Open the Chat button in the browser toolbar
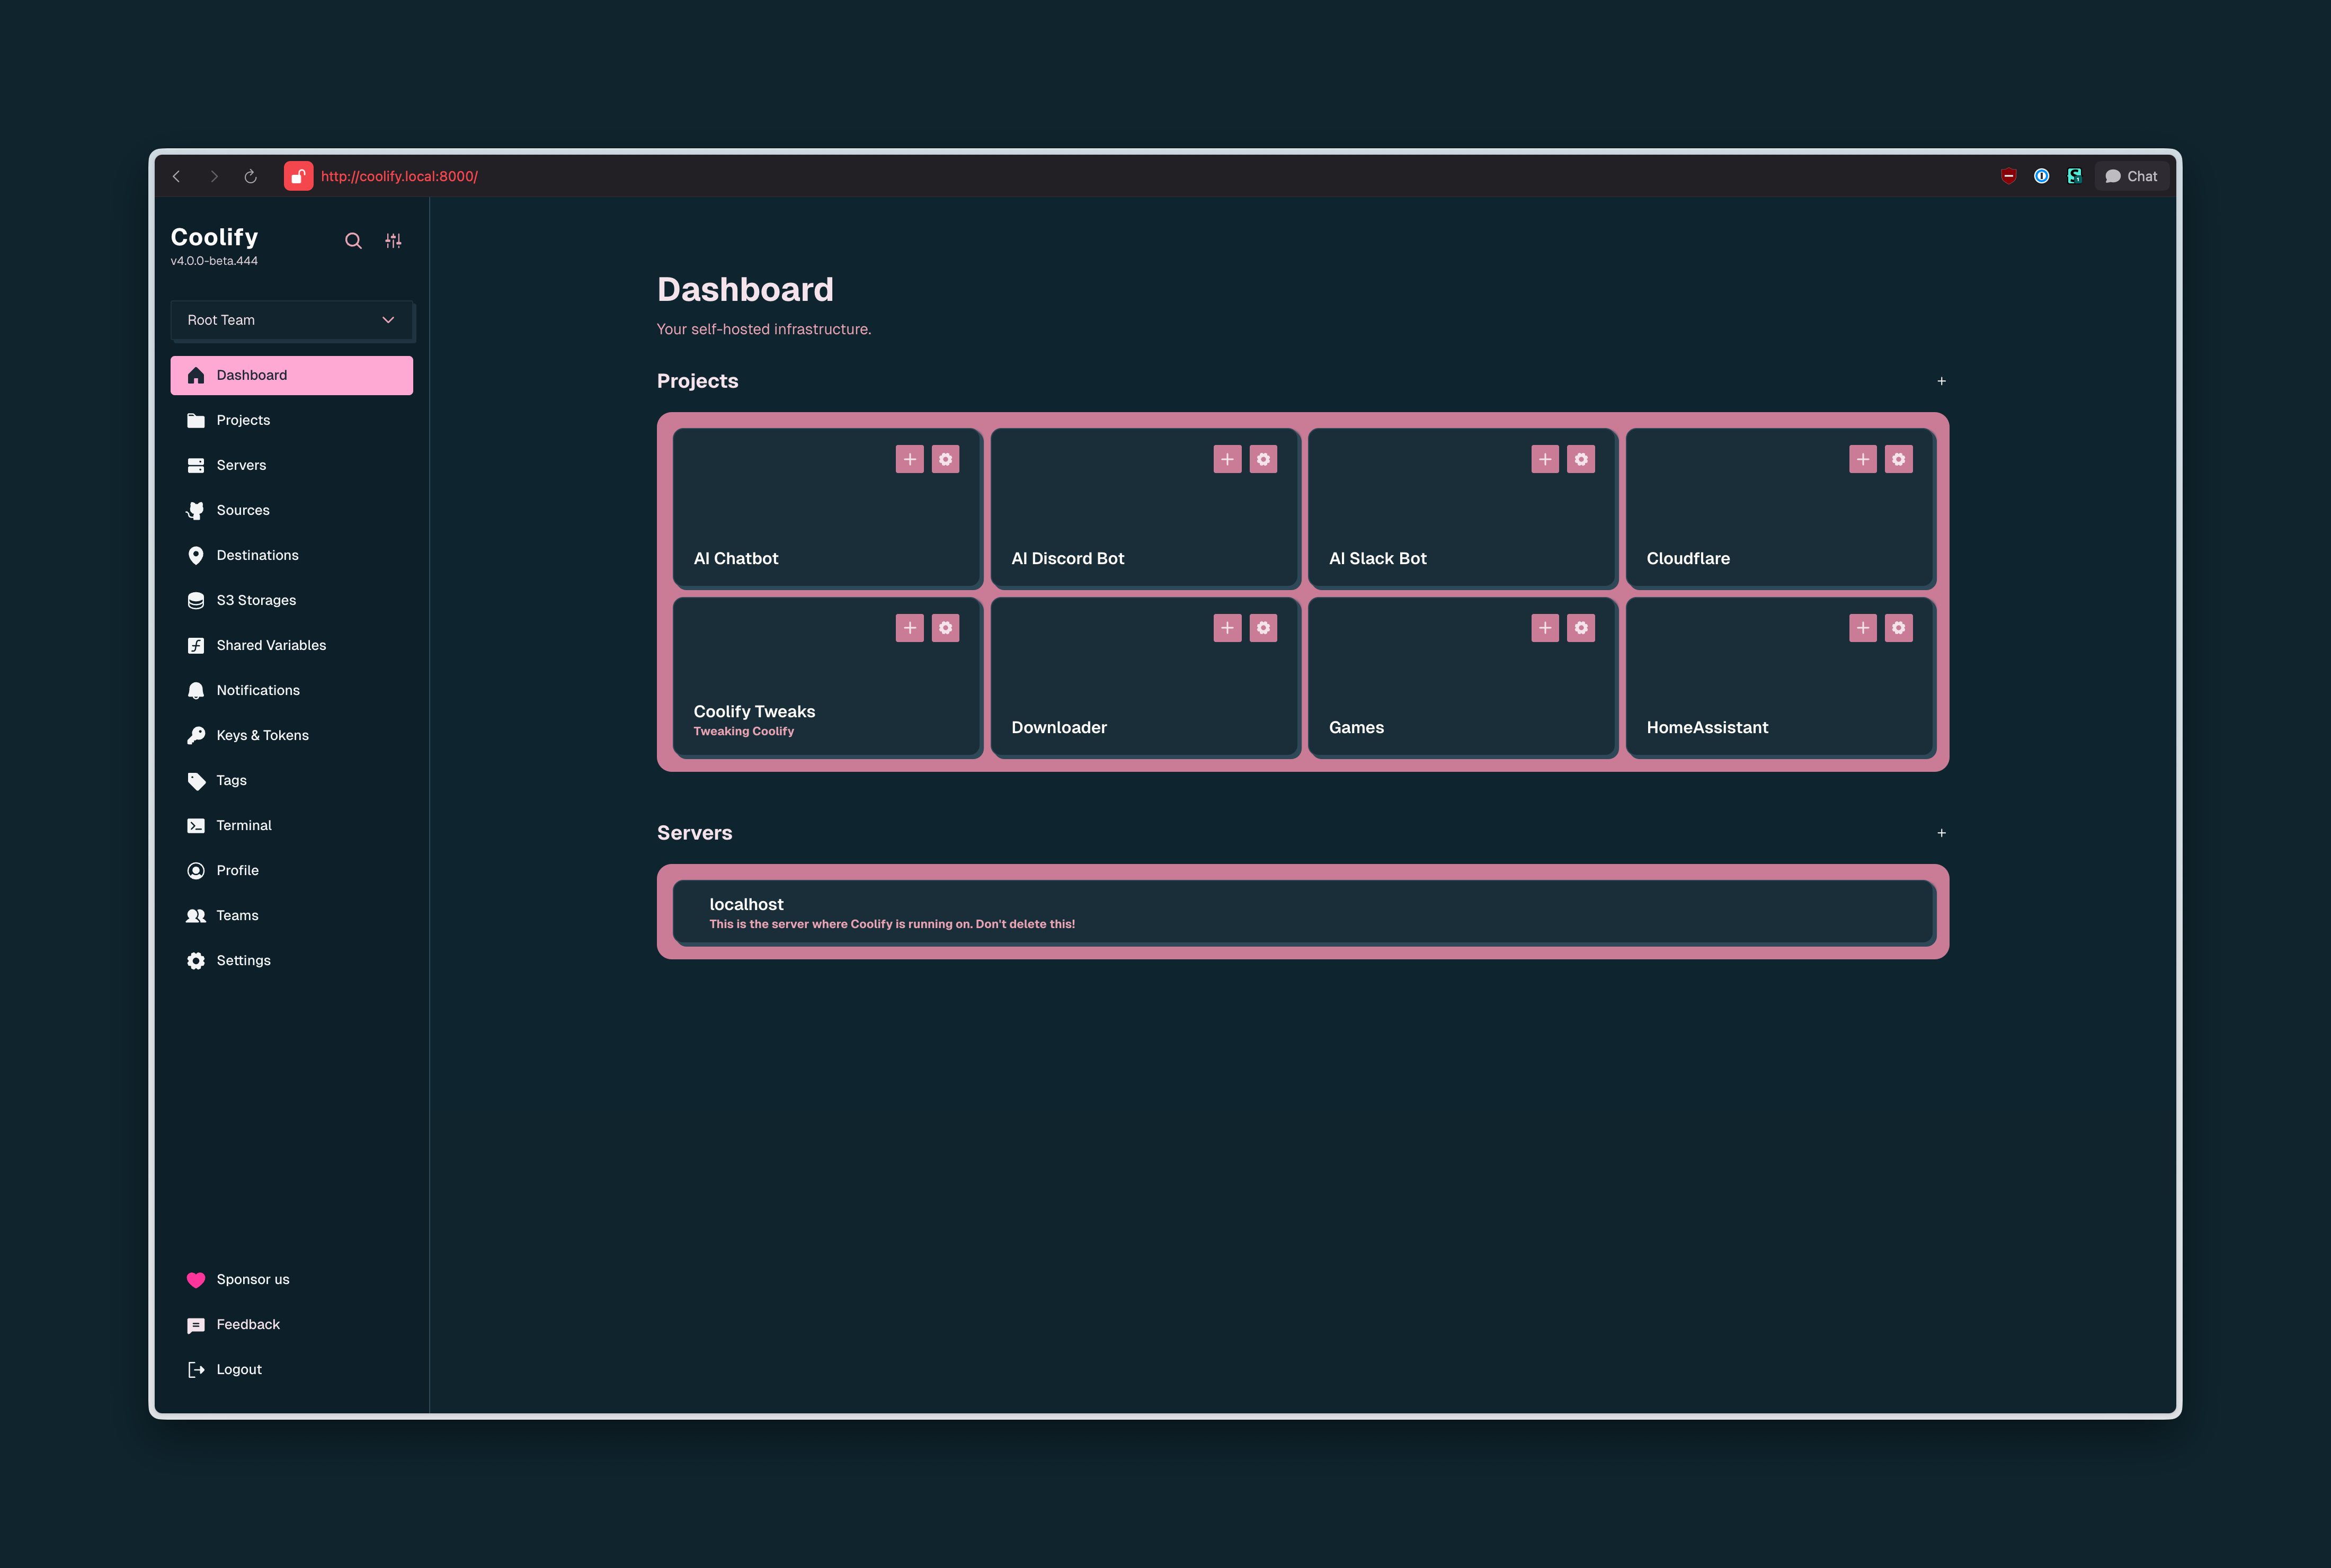The image size is (2331, 1568). [x=2131, y=176]
